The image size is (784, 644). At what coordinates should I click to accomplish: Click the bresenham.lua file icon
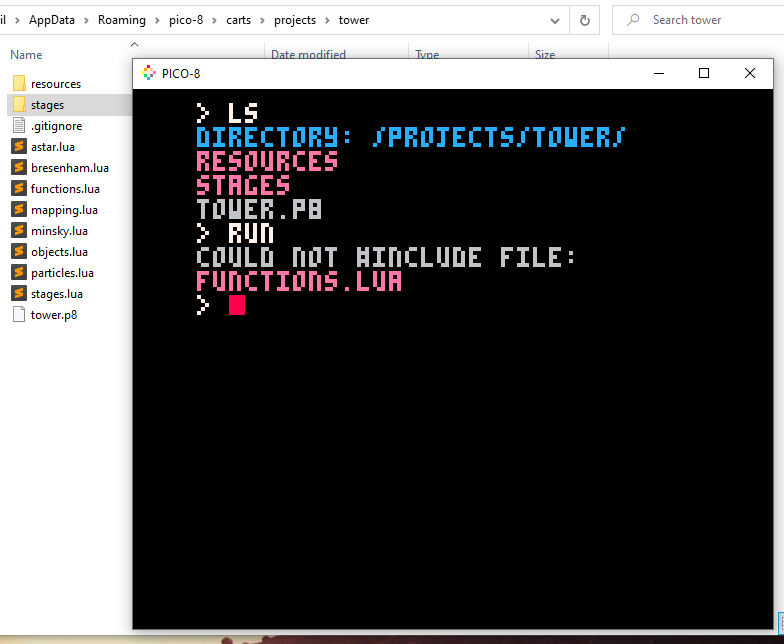click(x=19, y=168)
